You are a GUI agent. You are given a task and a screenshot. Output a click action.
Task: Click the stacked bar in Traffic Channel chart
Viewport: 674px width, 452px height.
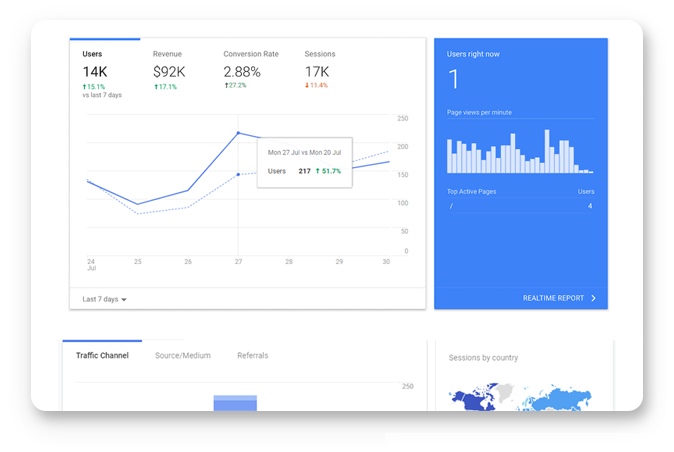pyautogui.click(x=235, y=402)
